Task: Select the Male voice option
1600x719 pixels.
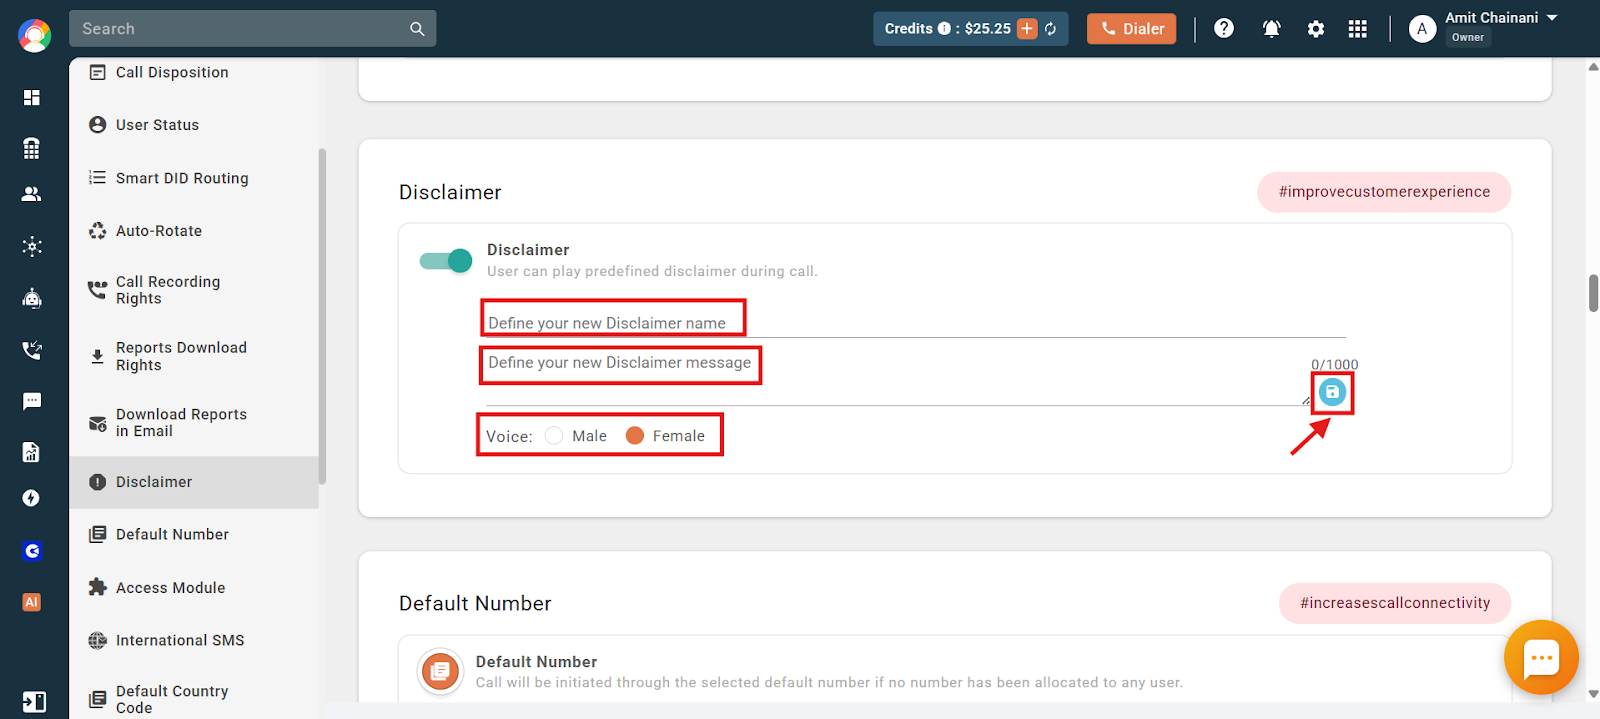Action: coord(554,436)
